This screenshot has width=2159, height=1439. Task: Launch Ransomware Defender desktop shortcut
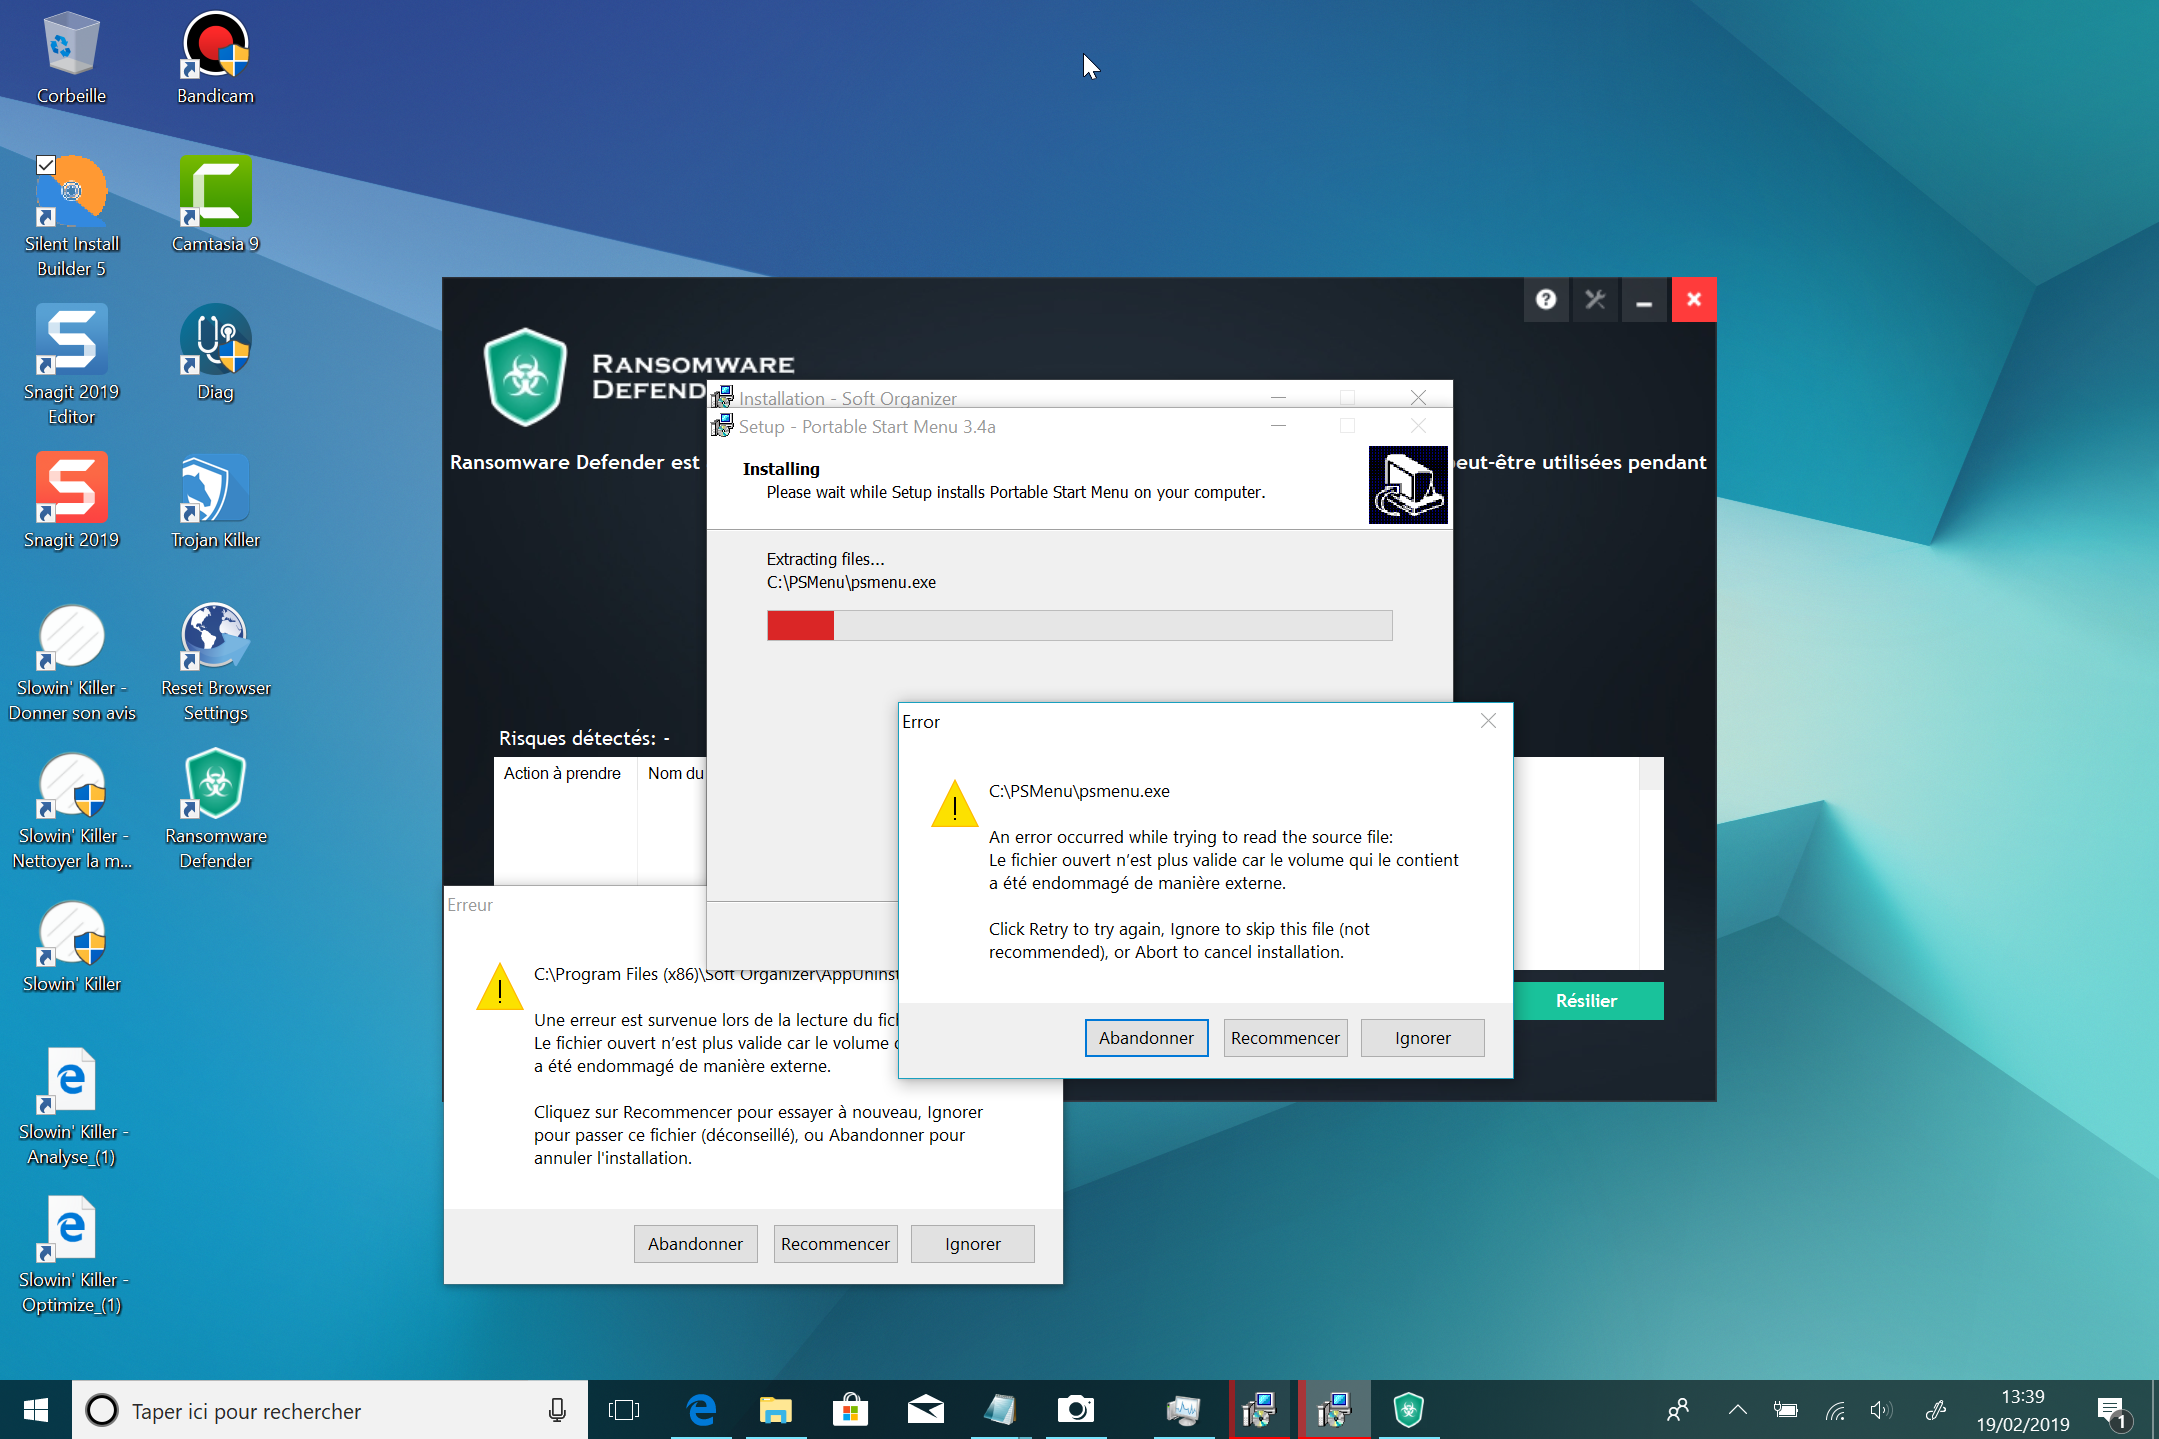click(215, 809)
